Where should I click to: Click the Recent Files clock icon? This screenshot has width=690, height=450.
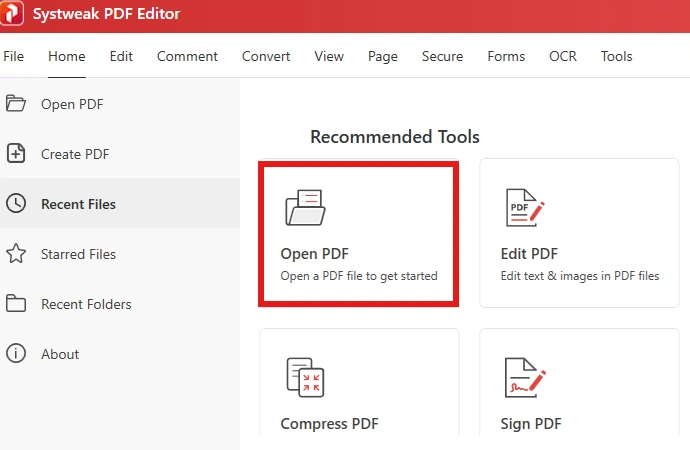click(16, 204)
